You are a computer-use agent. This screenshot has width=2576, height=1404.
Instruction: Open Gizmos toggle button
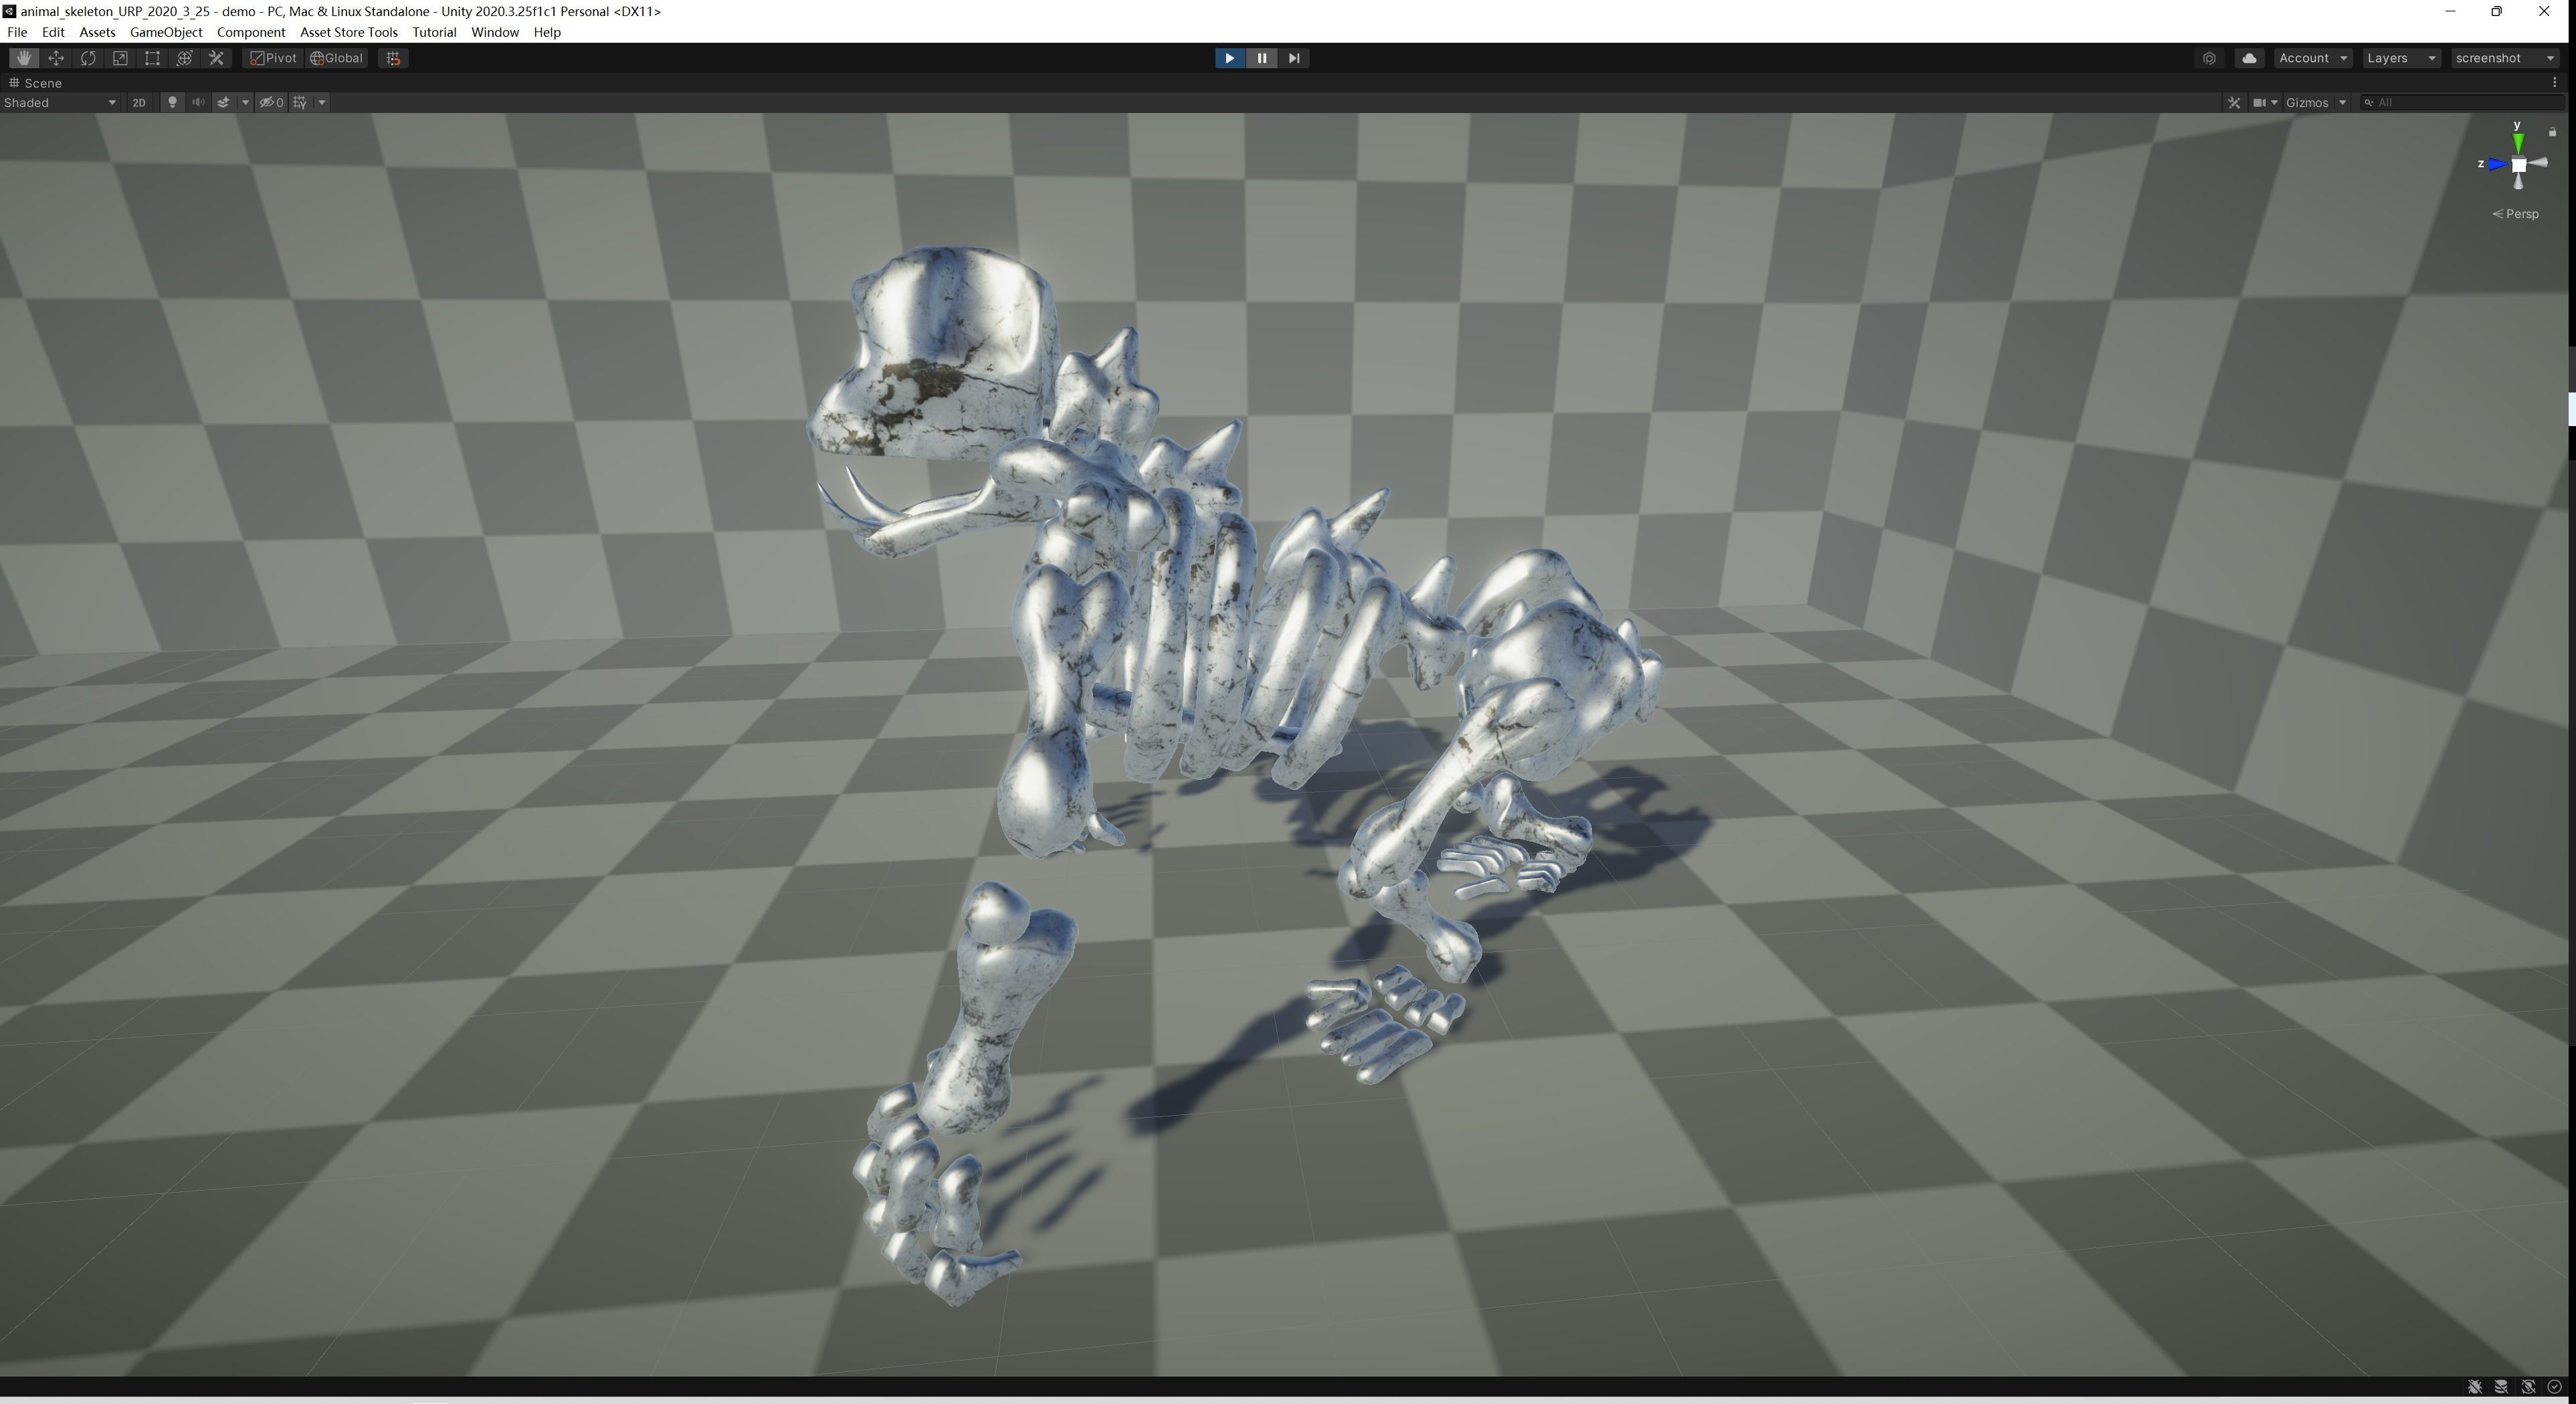2307,102
